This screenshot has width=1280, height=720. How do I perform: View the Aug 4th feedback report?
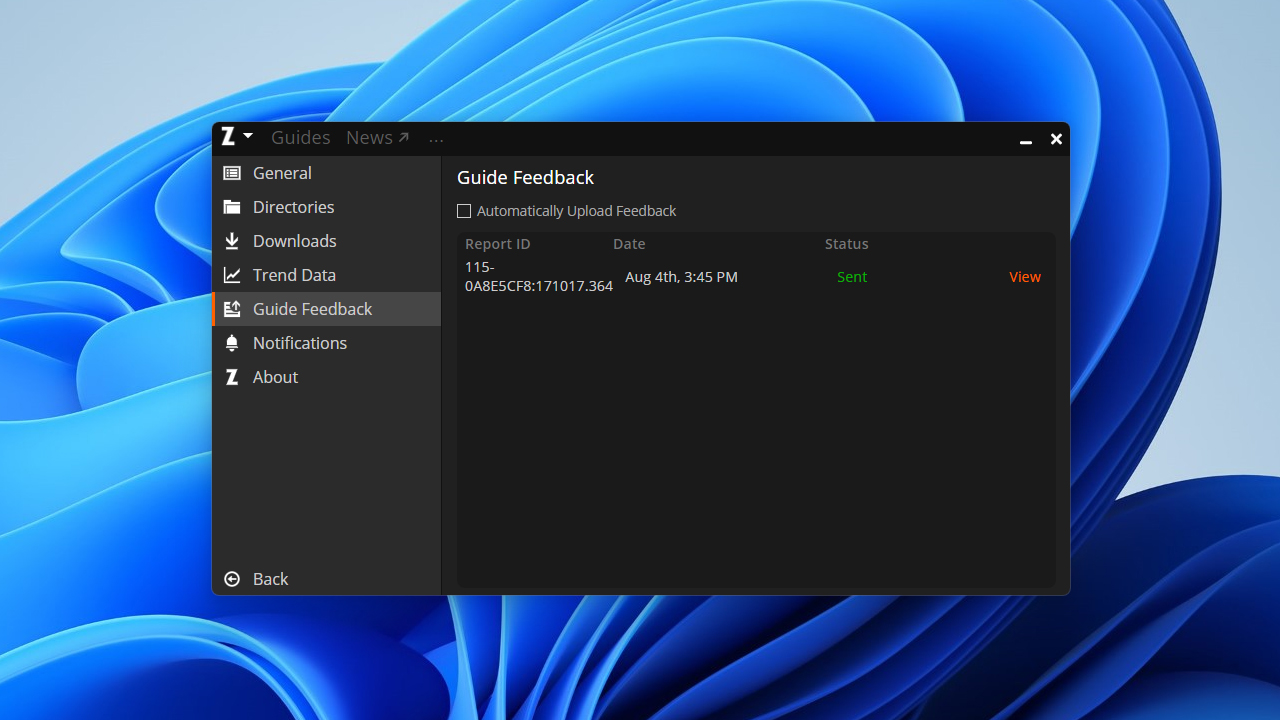1024,277
